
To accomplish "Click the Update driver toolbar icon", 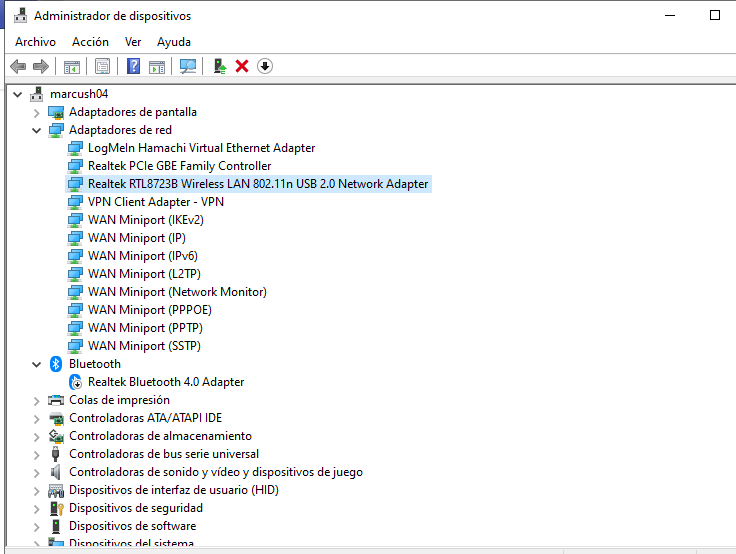I will point(219,66).
